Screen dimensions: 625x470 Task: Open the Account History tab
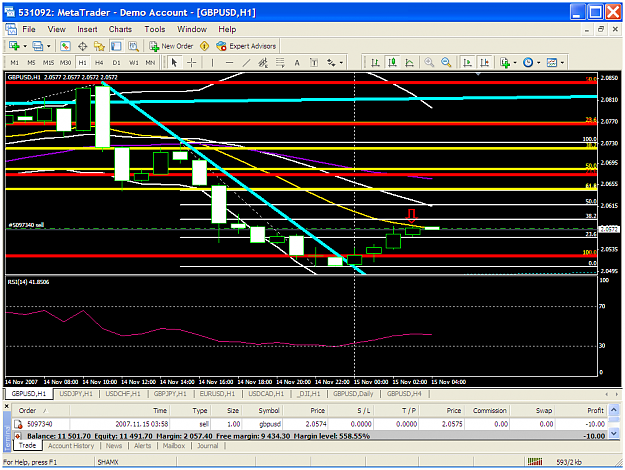[71, 446]
